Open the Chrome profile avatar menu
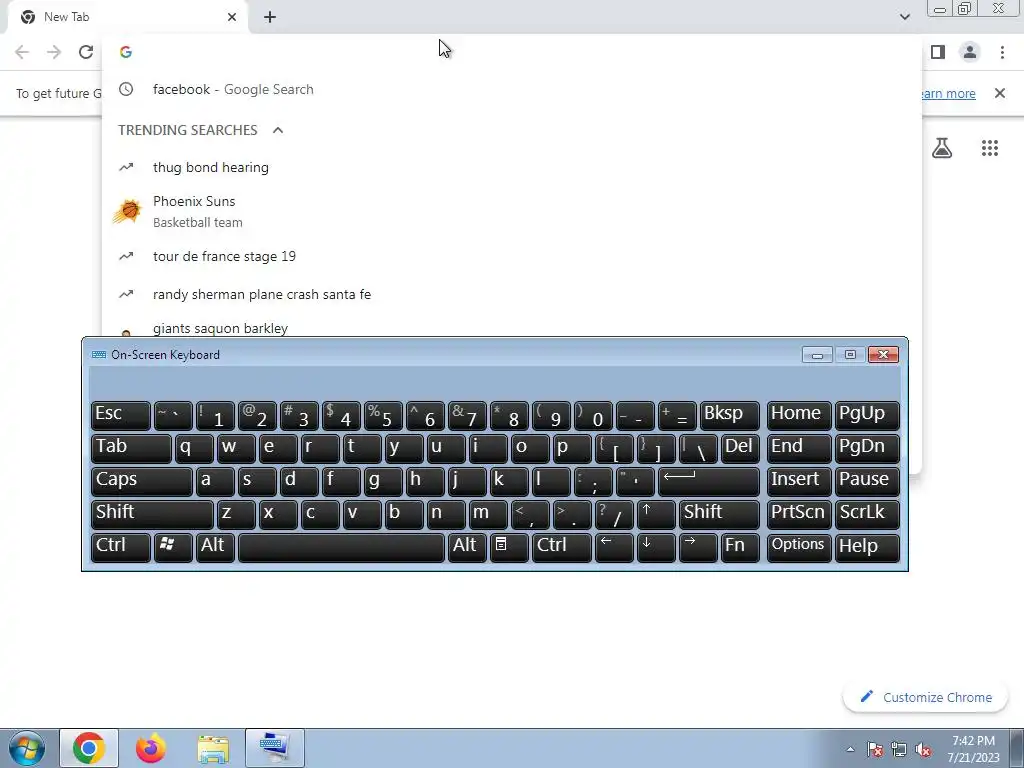The width and height of the screenshot is (1024, 768). pyautogui.click(x=970, y=52)
